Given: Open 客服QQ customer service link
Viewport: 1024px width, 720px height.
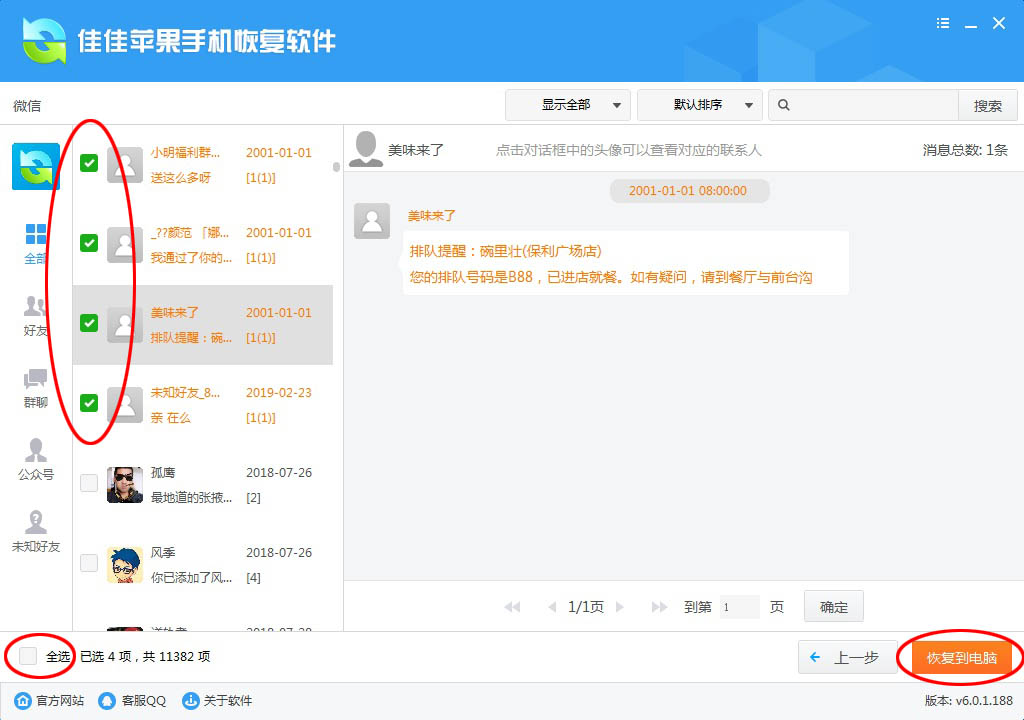Looking at the screenshot, I should click(x=132, y=700).
